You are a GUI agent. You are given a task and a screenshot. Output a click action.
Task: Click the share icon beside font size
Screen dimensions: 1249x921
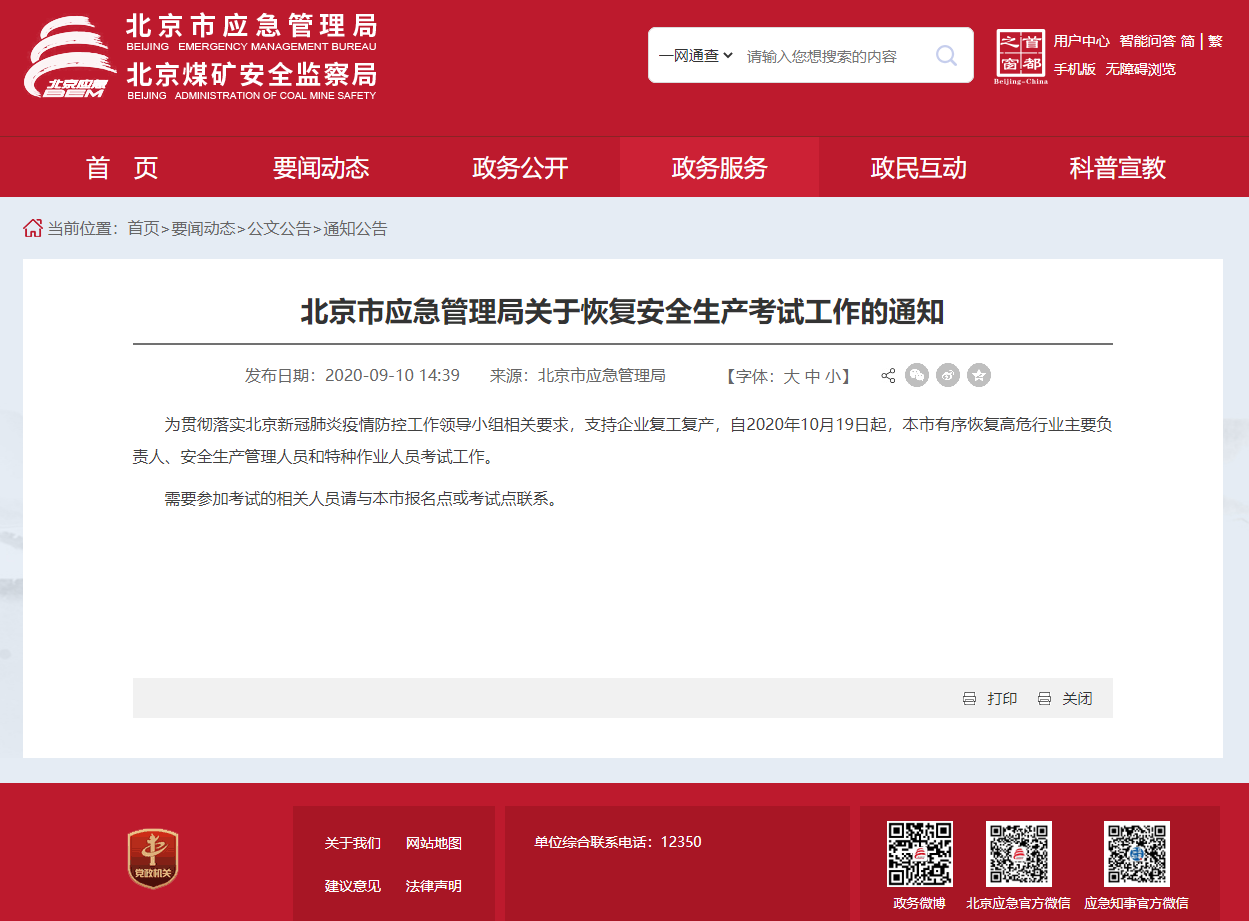888,376
